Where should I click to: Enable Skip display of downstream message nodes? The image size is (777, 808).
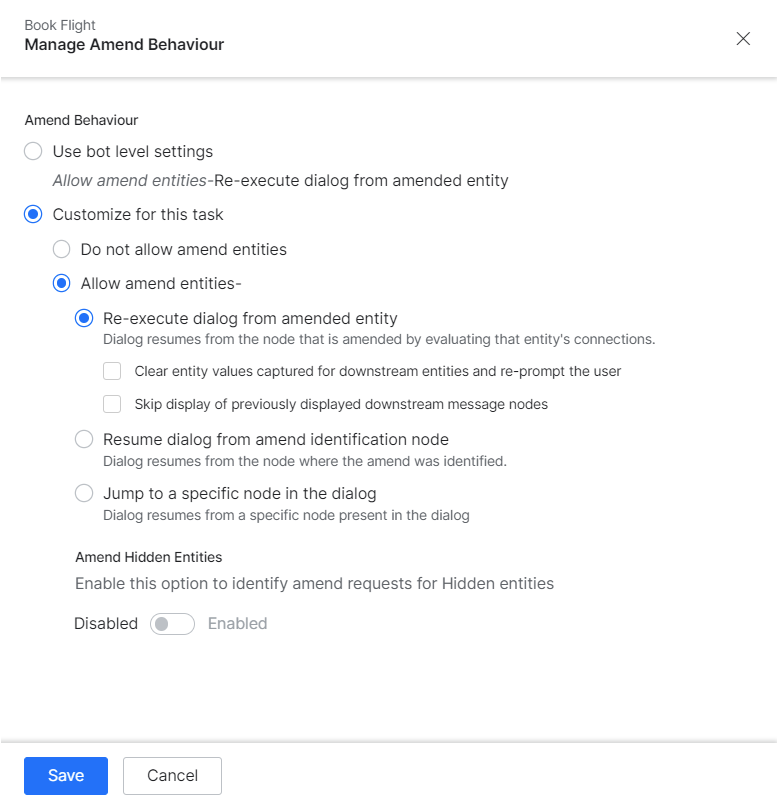(112, 405)
